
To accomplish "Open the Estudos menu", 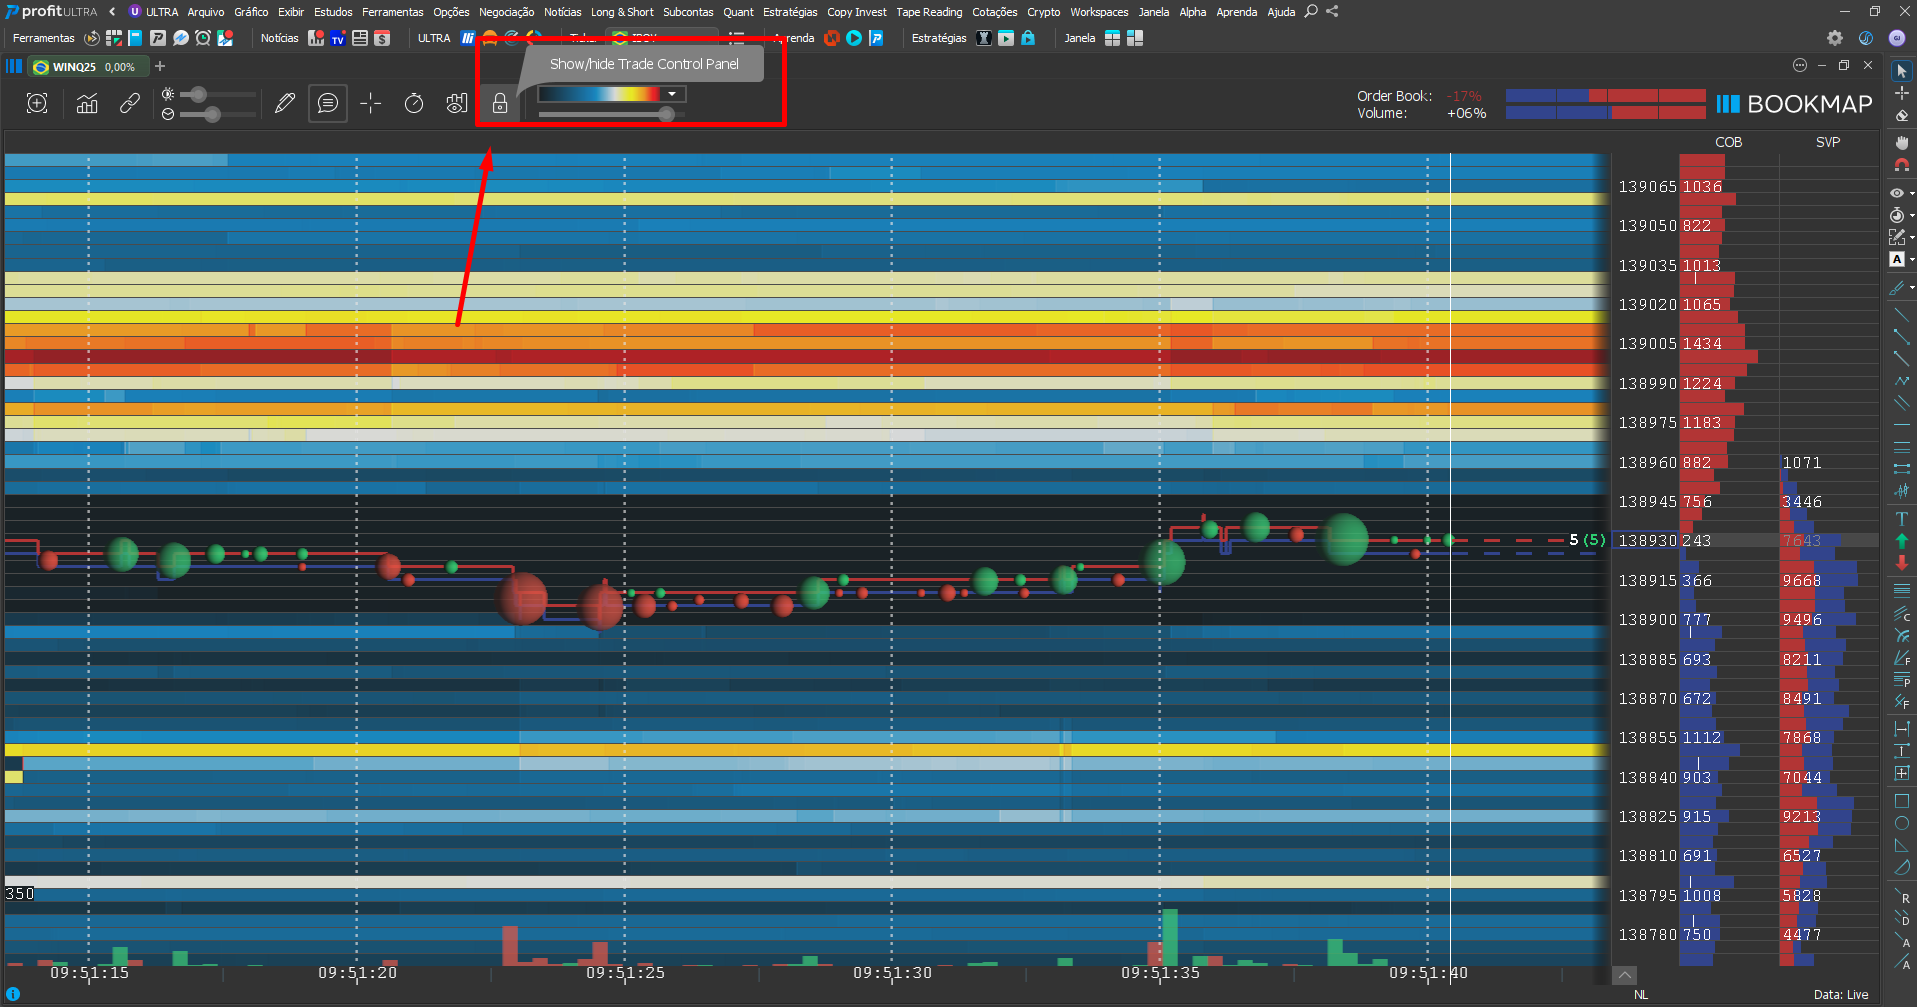I will point(333,12).
